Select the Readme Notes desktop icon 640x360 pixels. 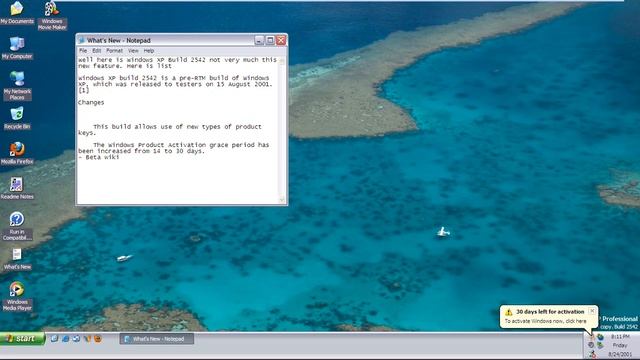pyautogui.click(x=17, y=188)
